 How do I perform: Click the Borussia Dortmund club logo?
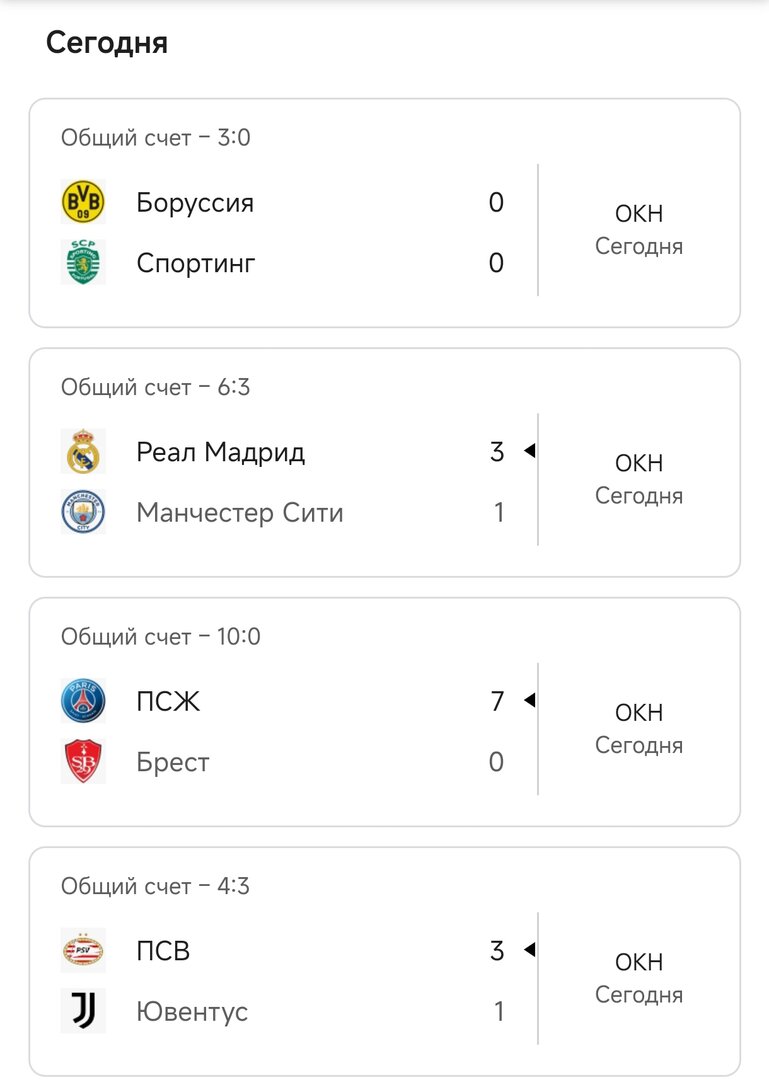click(x=82, y=203)
